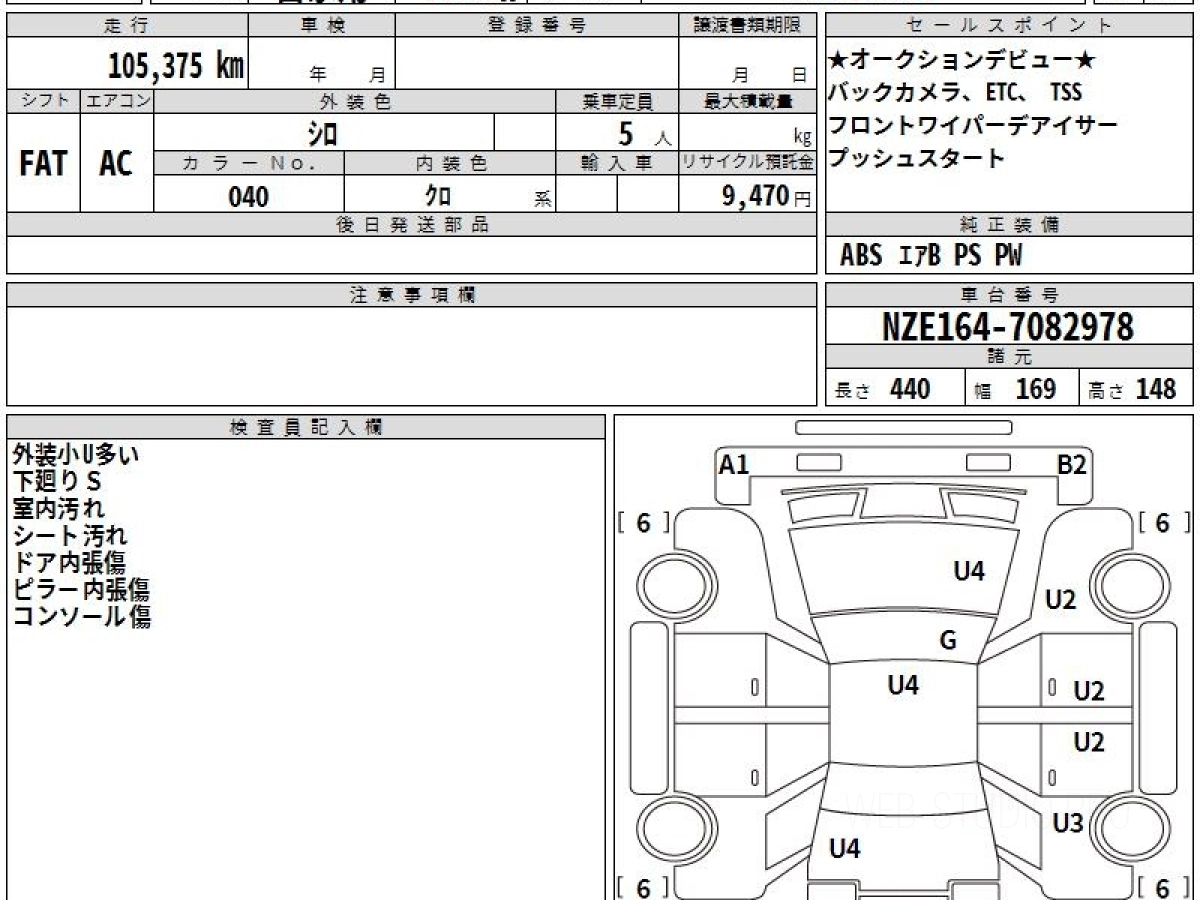Click the 後日発送部品 header bar
This screenshot has height=900, width=1200.
click(412, 225)
